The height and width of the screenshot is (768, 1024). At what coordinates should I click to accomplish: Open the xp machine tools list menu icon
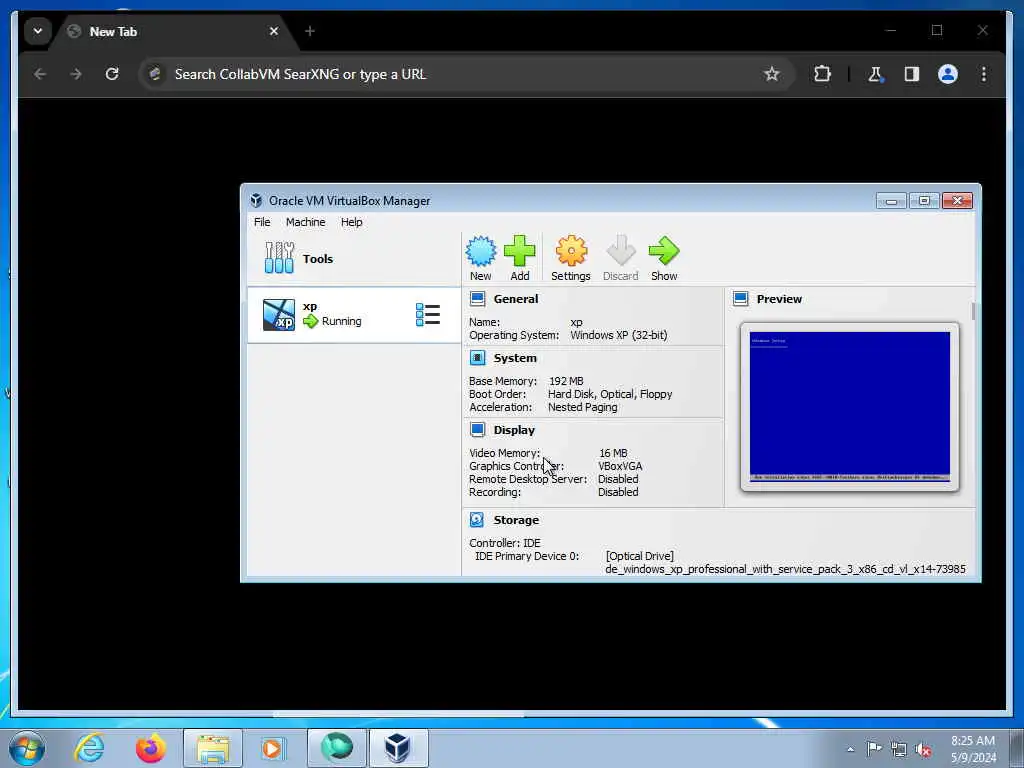[428, 315]
